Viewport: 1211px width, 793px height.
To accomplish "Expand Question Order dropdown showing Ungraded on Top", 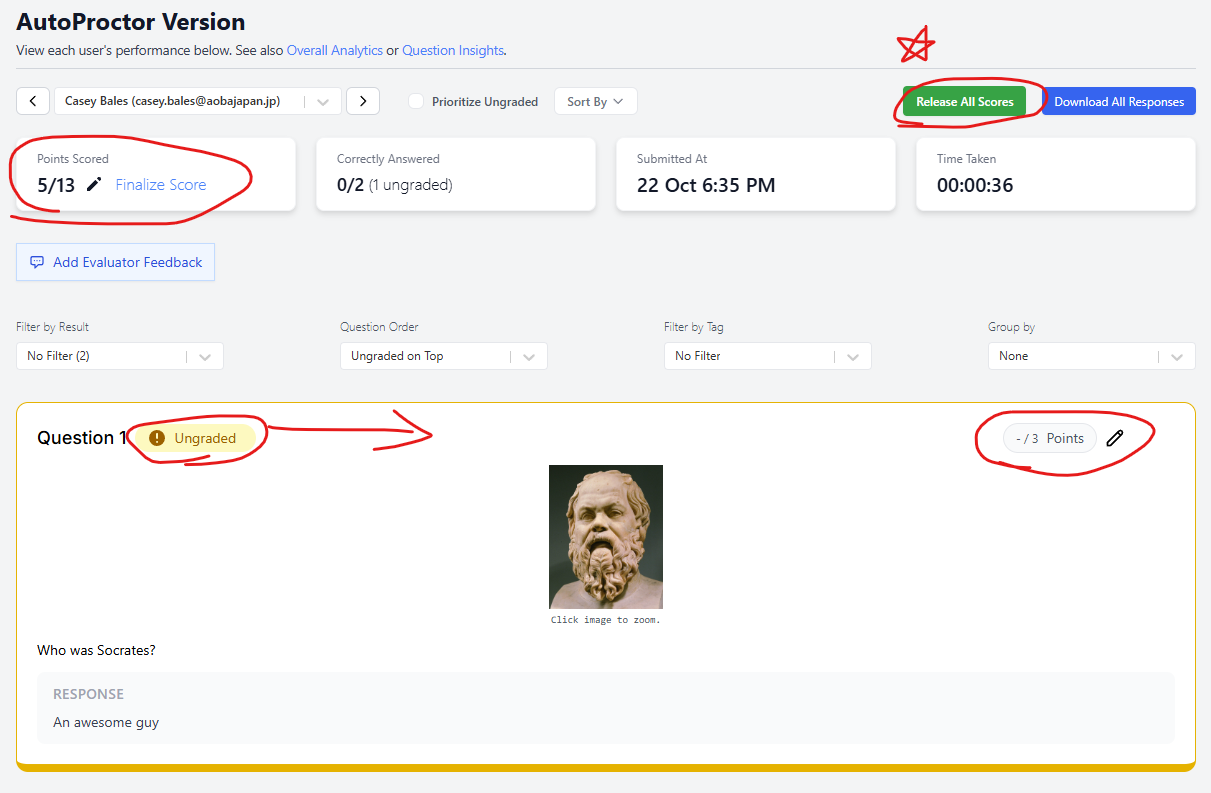I will point(443,356).
